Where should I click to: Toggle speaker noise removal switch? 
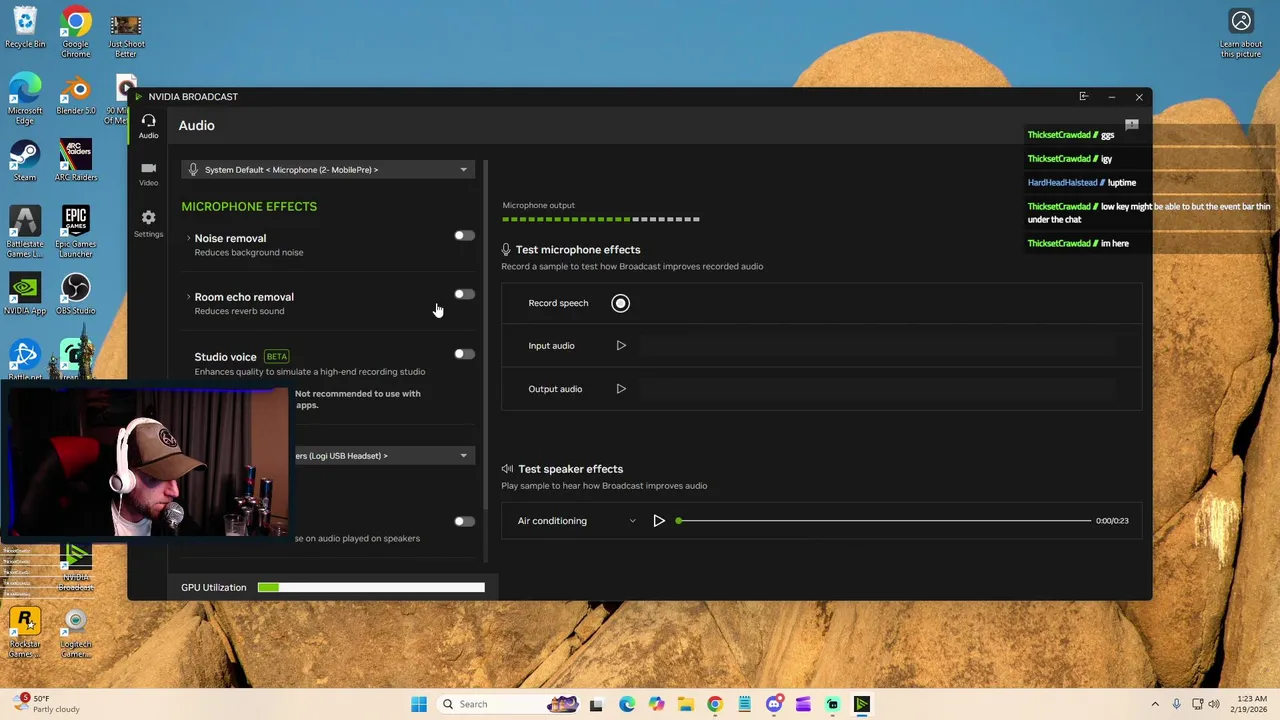coord(464,521)
